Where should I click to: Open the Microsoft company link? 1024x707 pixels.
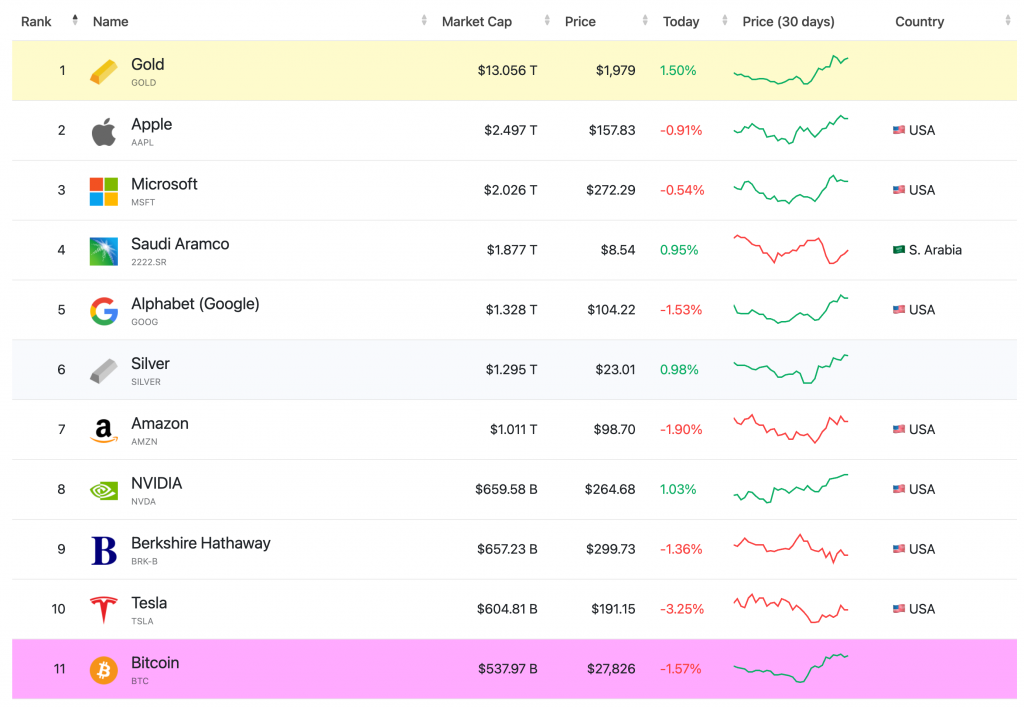(164, 184)
